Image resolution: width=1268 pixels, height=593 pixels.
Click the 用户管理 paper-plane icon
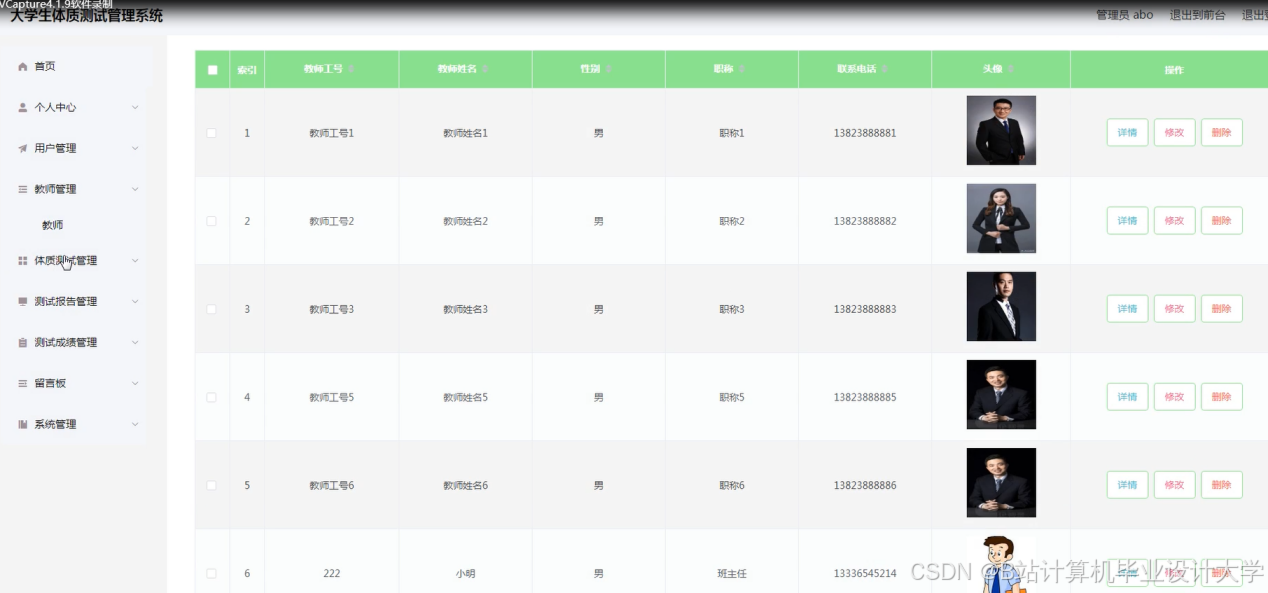click(23, 148)
